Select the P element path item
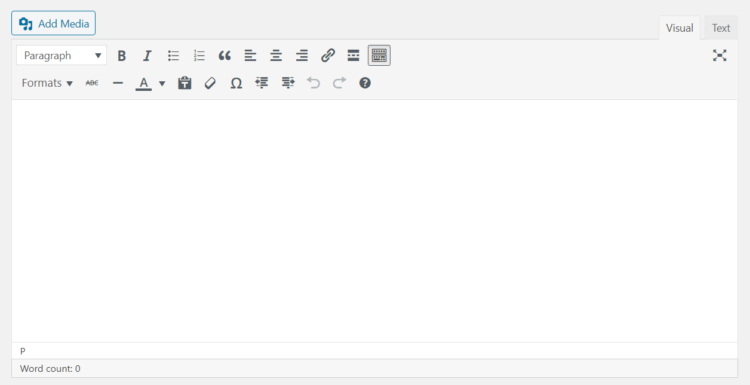Screen dimensions: 750x385 pyautogui.click(x=22, y=351)
